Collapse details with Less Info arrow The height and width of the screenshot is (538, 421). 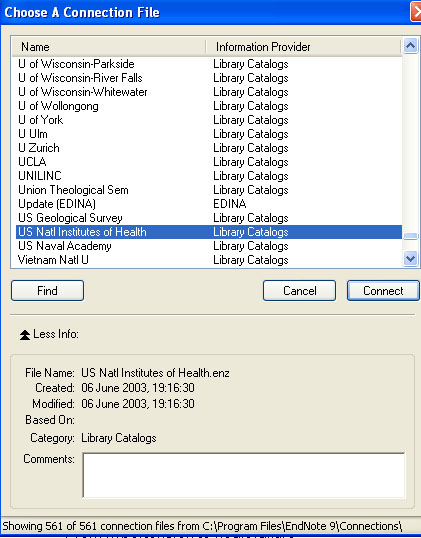25,335
